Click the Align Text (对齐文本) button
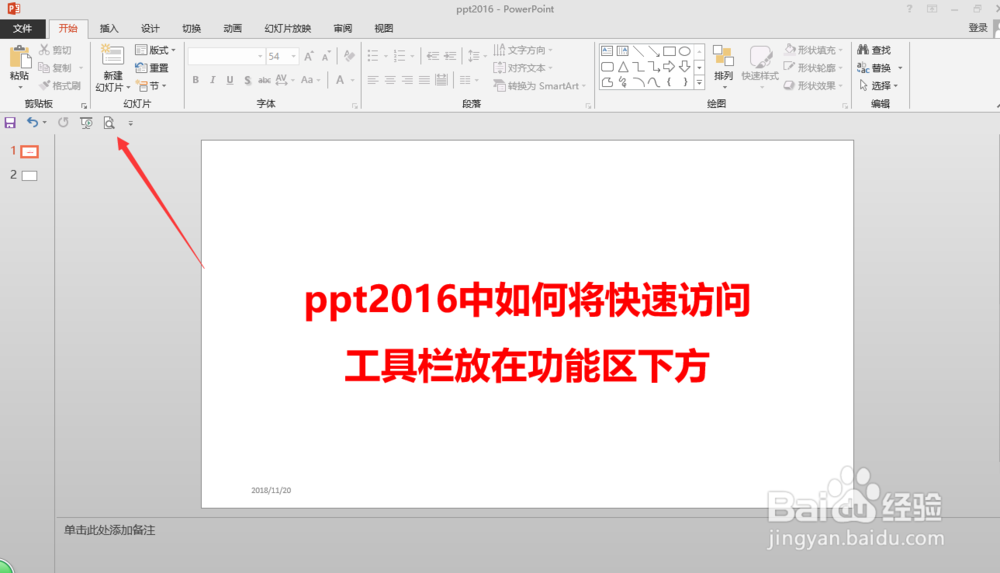 523,68
